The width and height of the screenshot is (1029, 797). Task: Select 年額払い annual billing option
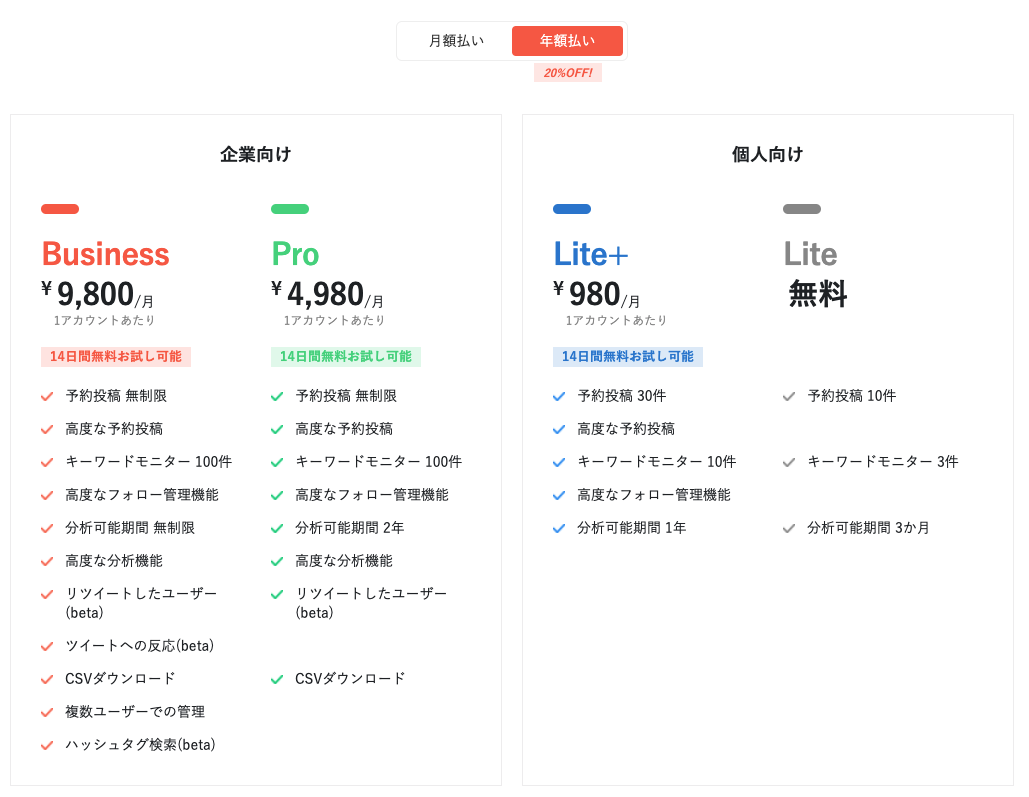(x=567, y=41)
